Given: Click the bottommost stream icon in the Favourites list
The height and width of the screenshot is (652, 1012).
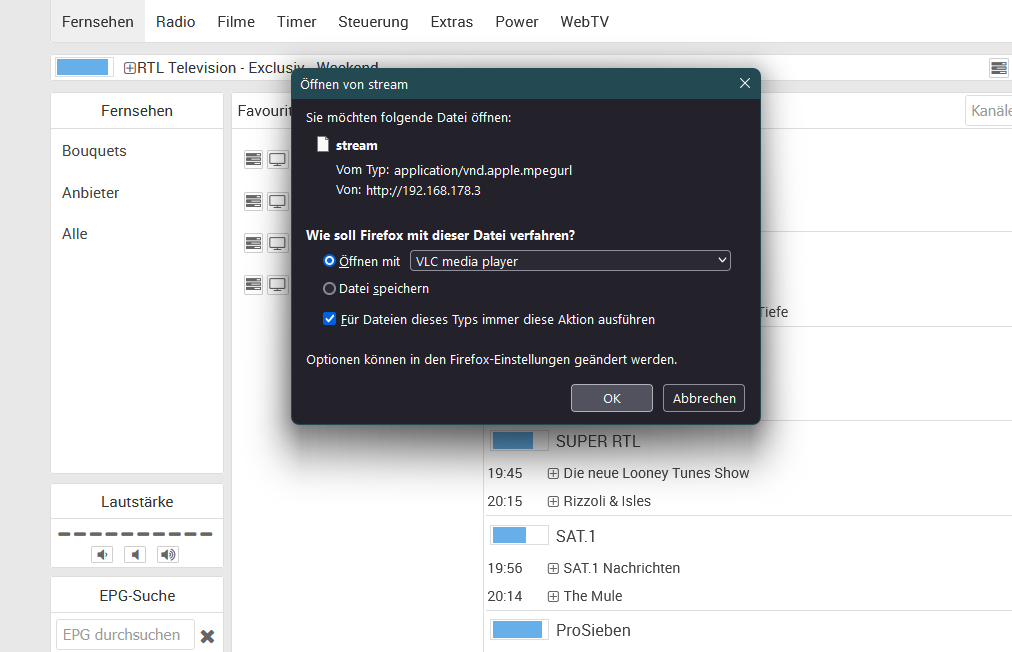Looking at the screenshot, I should [253, 285].
